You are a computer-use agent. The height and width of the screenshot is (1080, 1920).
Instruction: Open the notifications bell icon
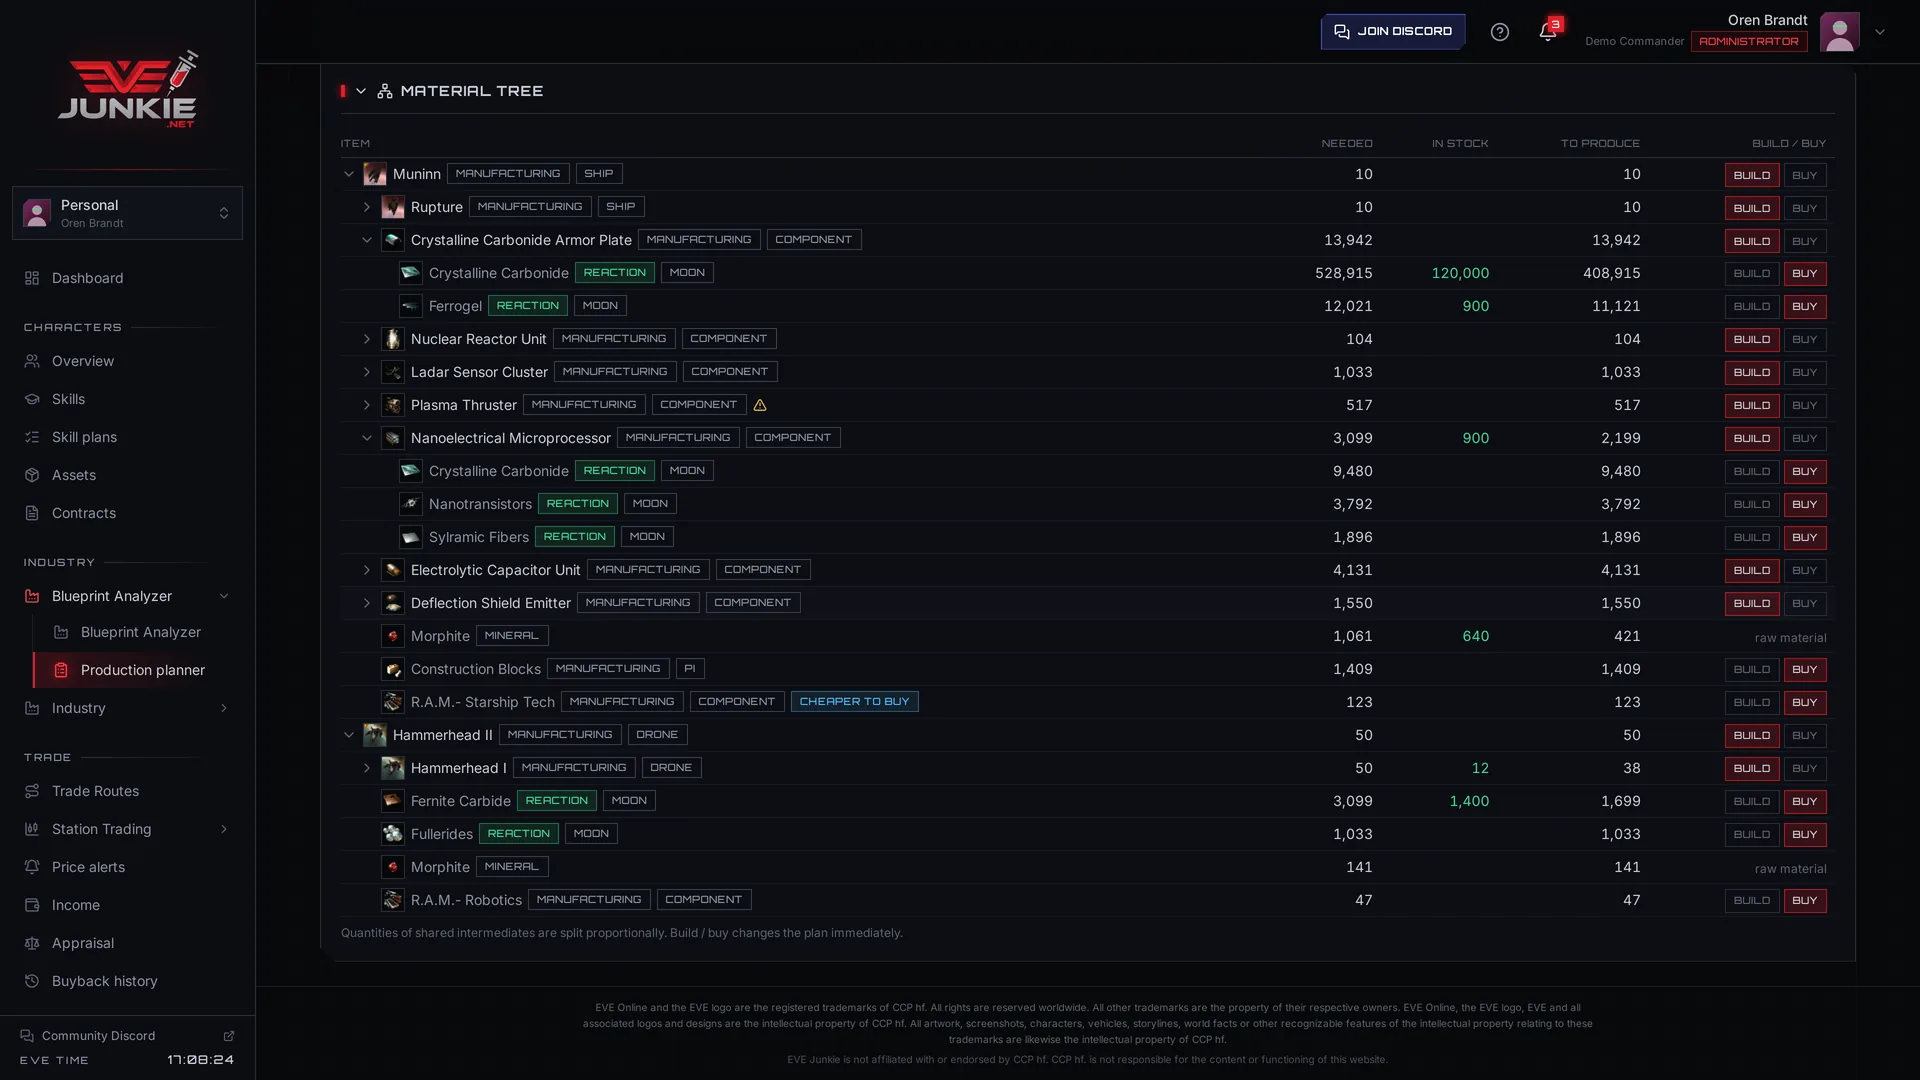pos(1547,32)
